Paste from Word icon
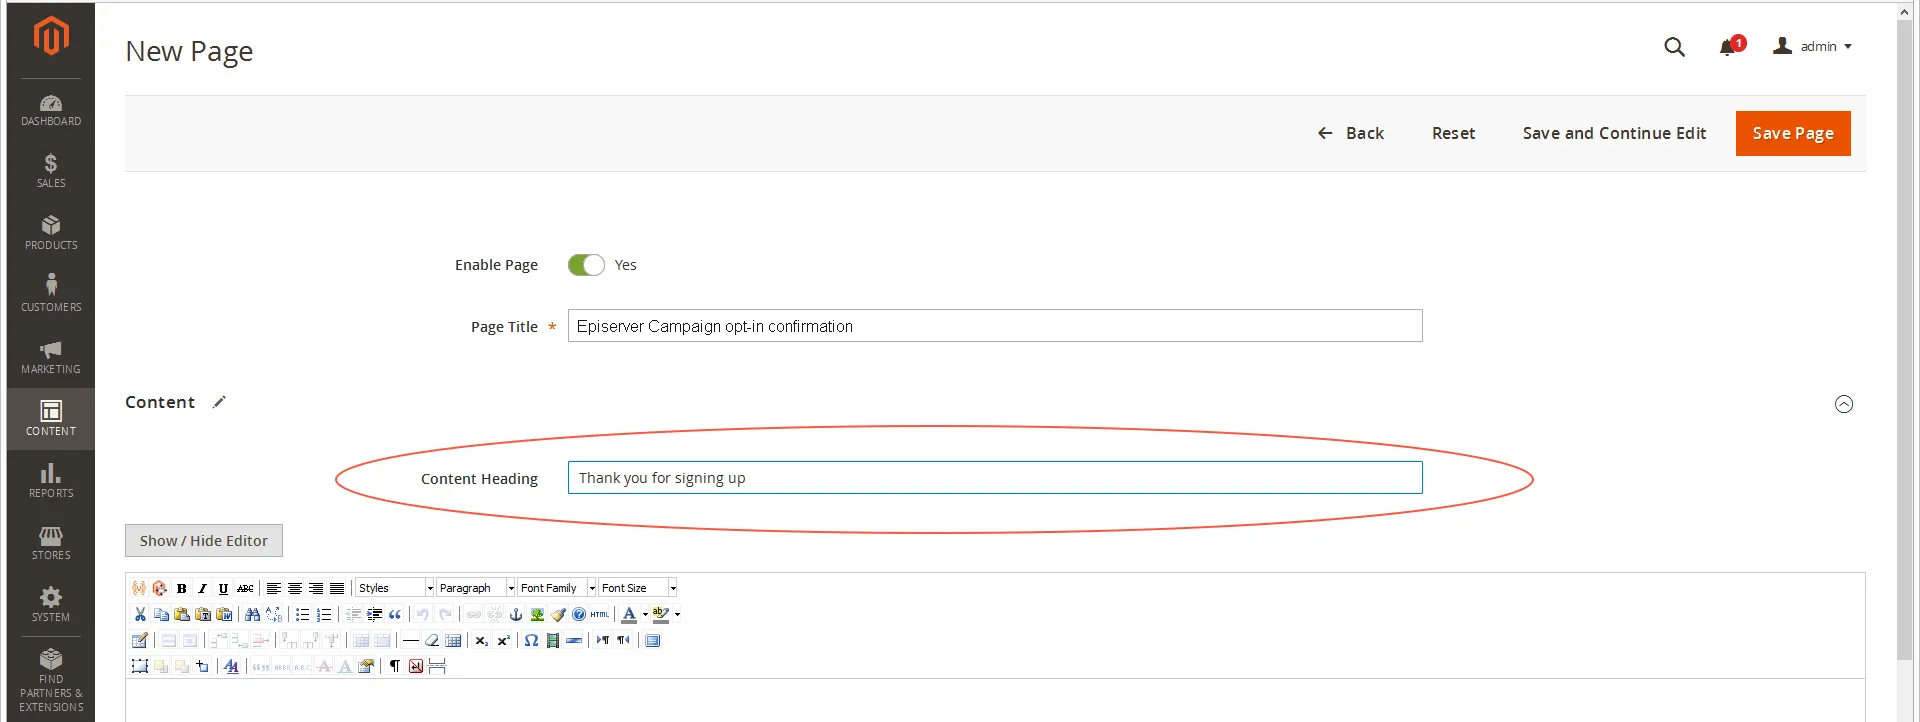1920x722 pixels. point(224,614)
